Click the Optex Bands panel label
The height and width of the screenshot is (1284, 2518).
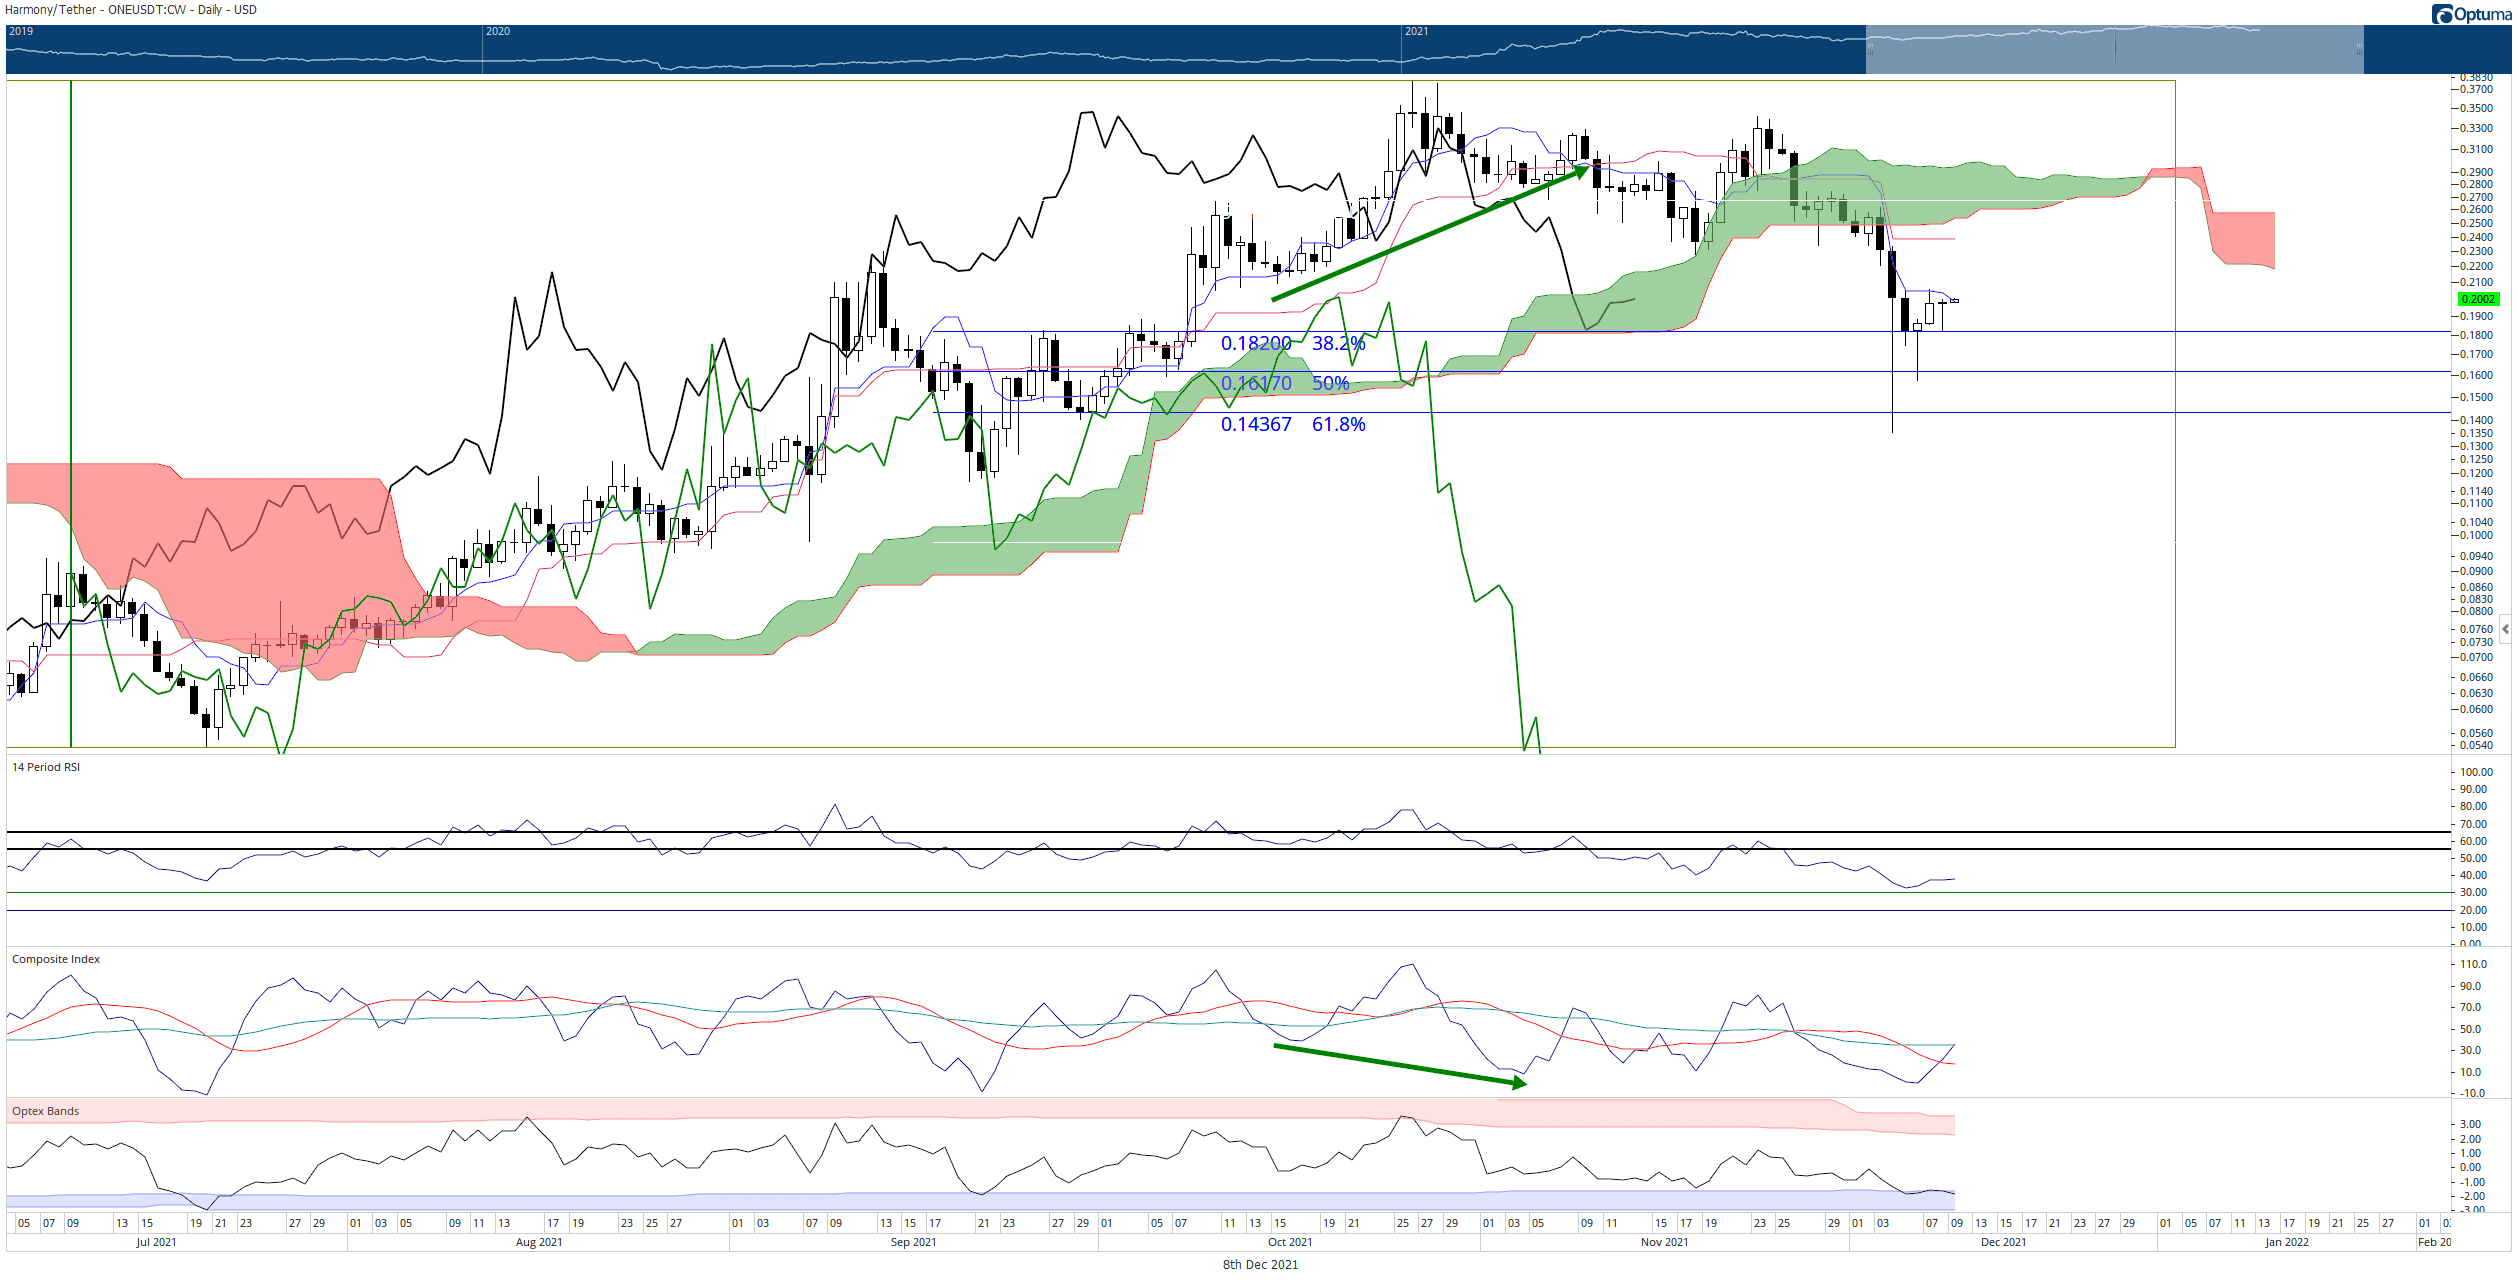pyautogui.click(x=45, y=1111)
